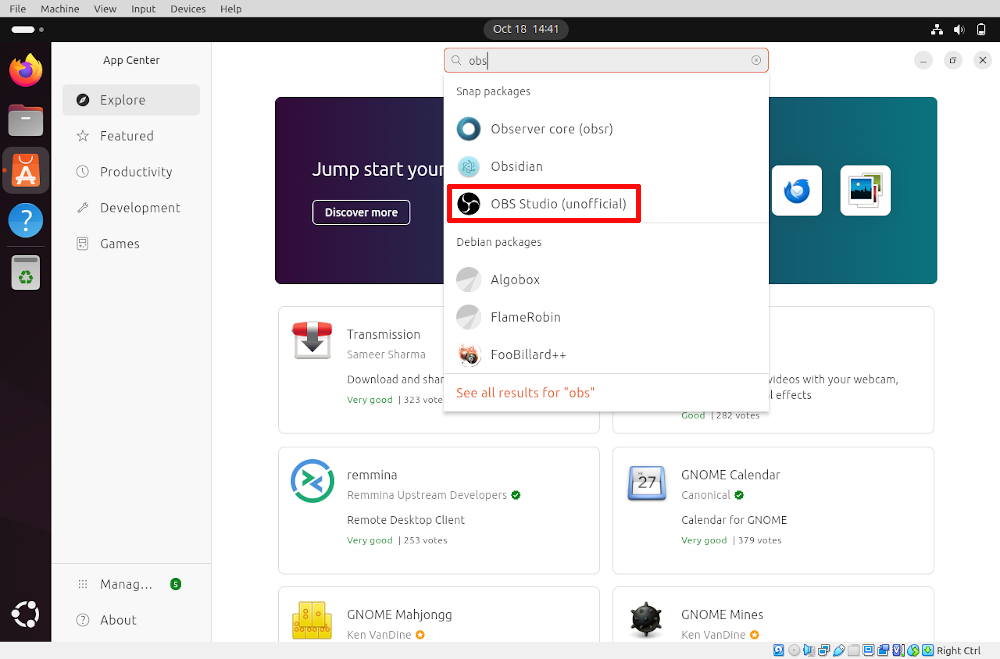The image size is (1000, 659).
Task: Click the Discover more button
Action: pyautogui.click(x=361, y=212)
